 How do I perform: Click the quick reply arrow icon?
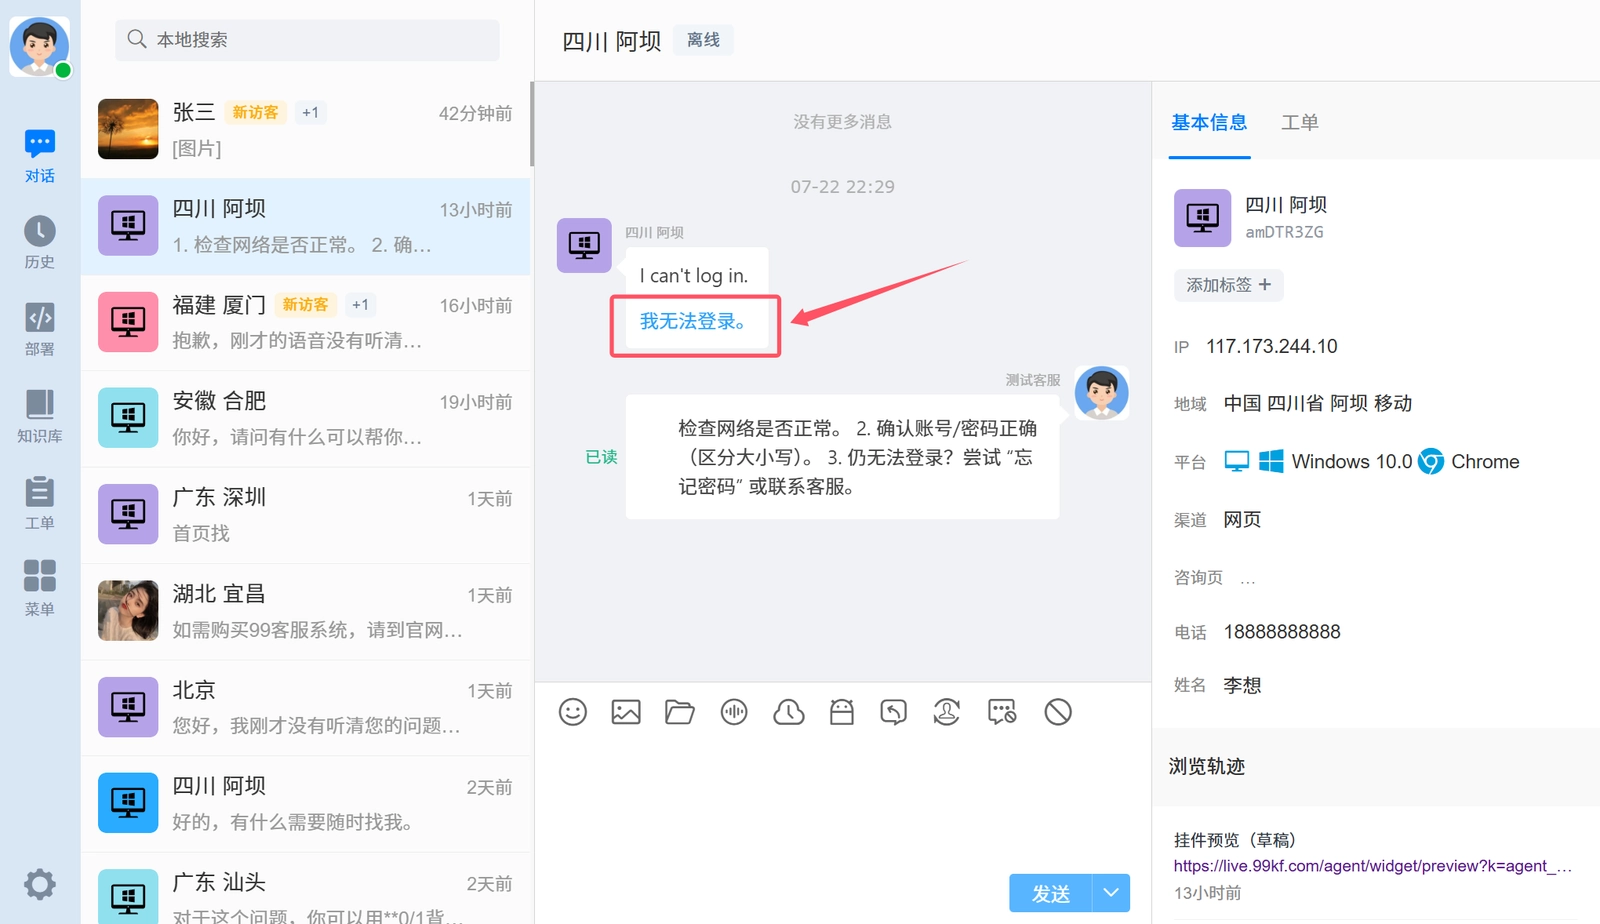click(894, 712)
